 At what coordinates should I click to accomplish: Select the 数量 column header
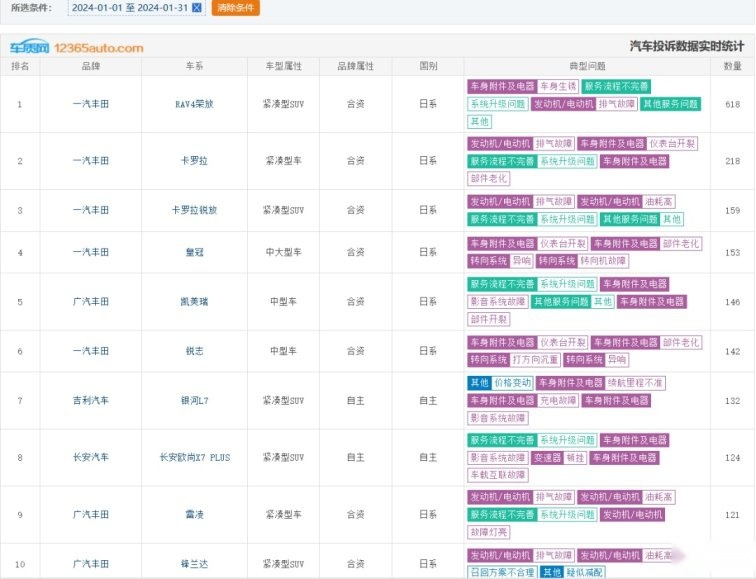(x=732, y=66)
